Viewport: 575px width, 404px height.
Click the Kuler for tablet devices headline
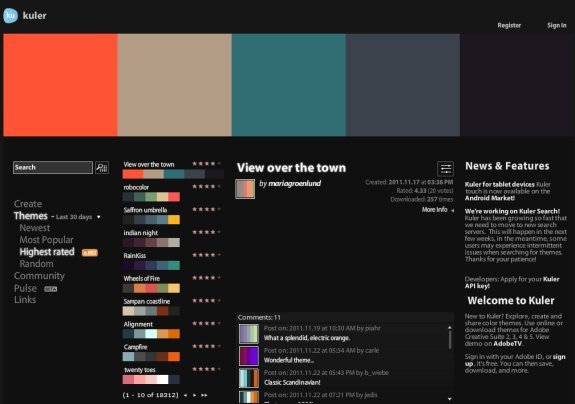pos(499,184)
